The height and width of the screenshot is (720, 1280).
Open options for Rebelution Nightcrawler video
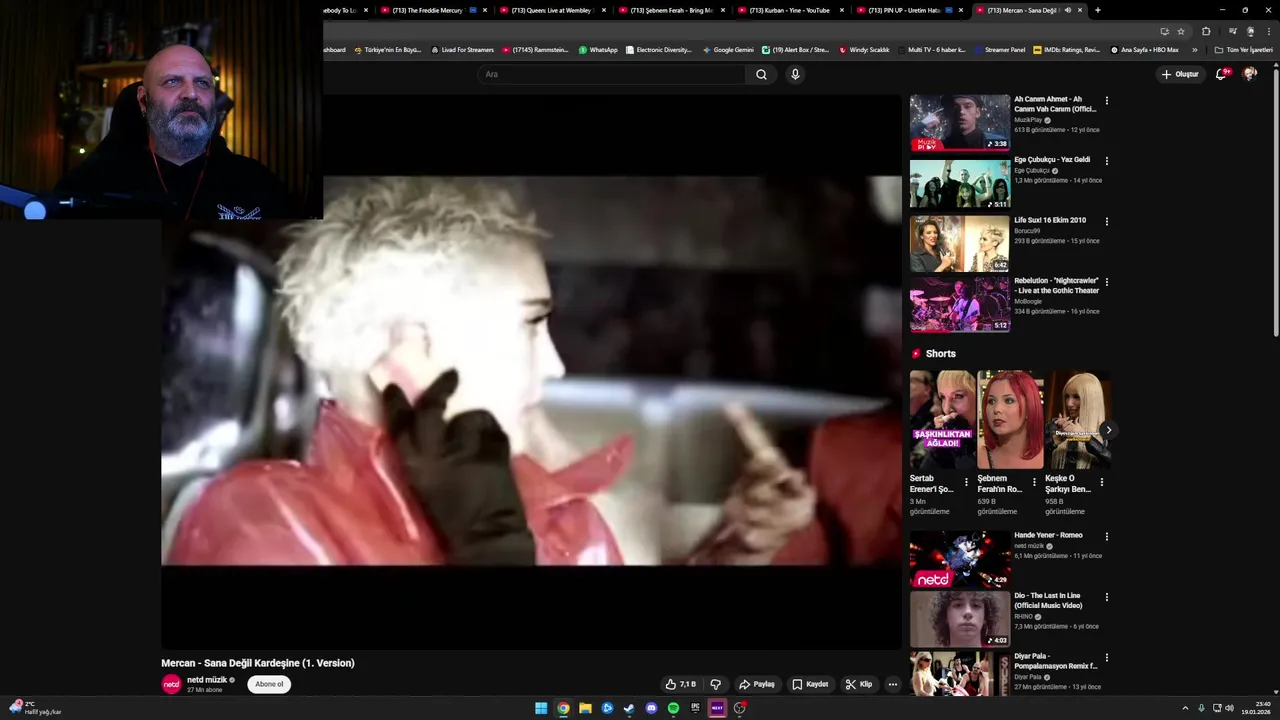1106,282
